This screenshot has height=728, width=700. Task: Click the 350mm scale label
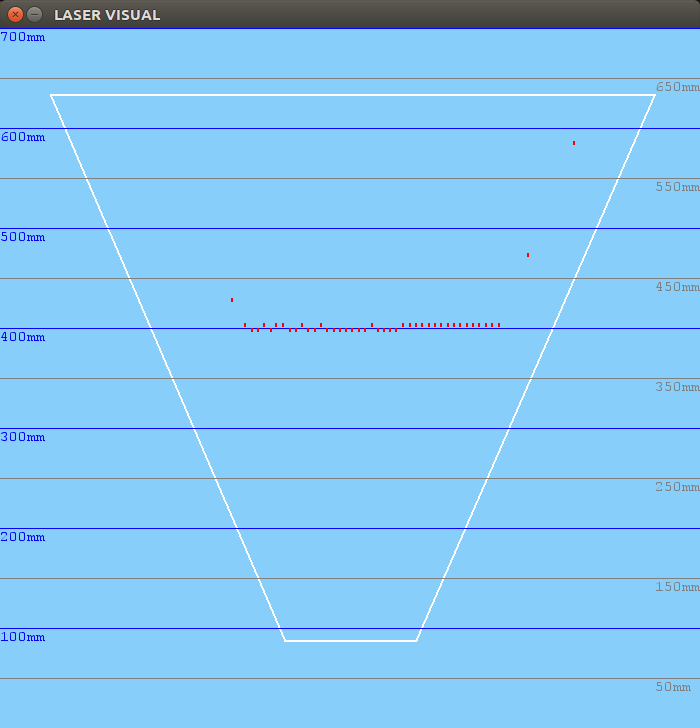(x=677, y=387)
